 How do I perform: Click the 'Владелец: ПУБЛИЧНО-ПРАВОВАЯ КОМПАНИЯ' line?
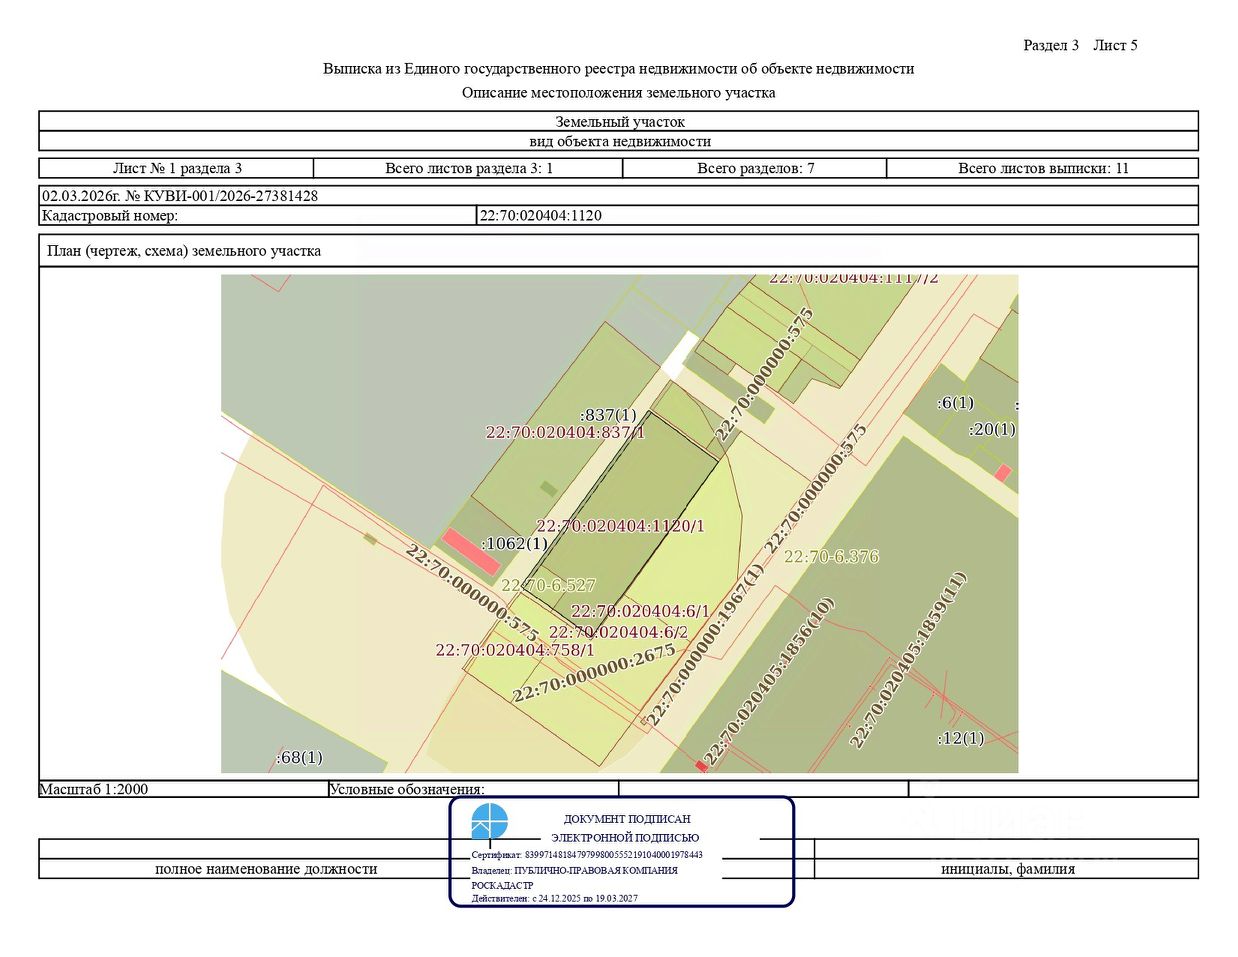[574, 871]
